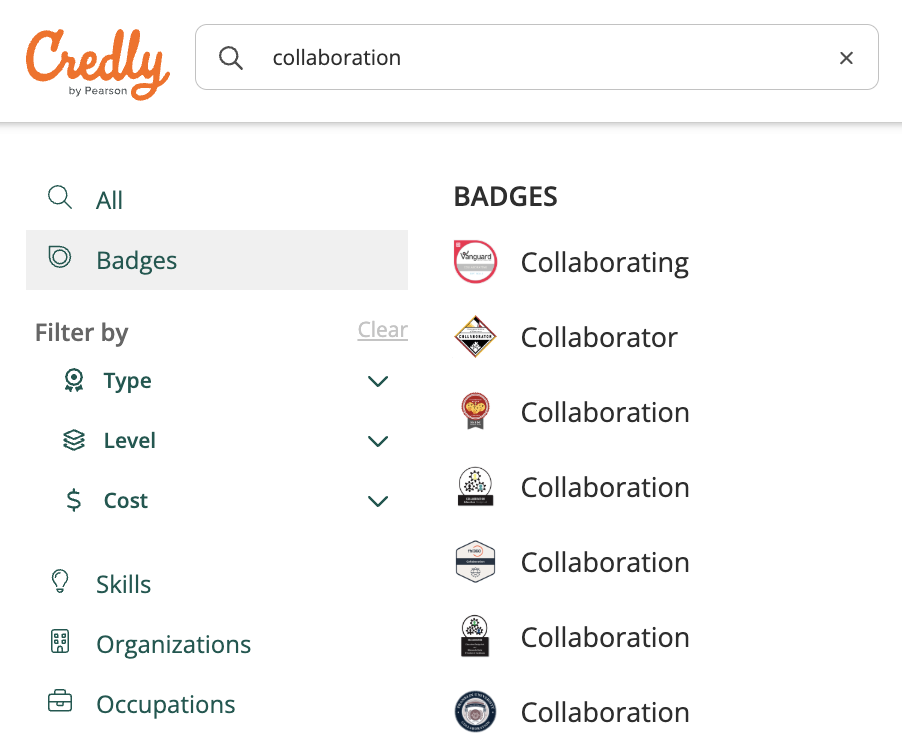This screenshot has width=902, height=742.
Task: Expand the Cost filter dropdown
Action: [x=378, y=501]
